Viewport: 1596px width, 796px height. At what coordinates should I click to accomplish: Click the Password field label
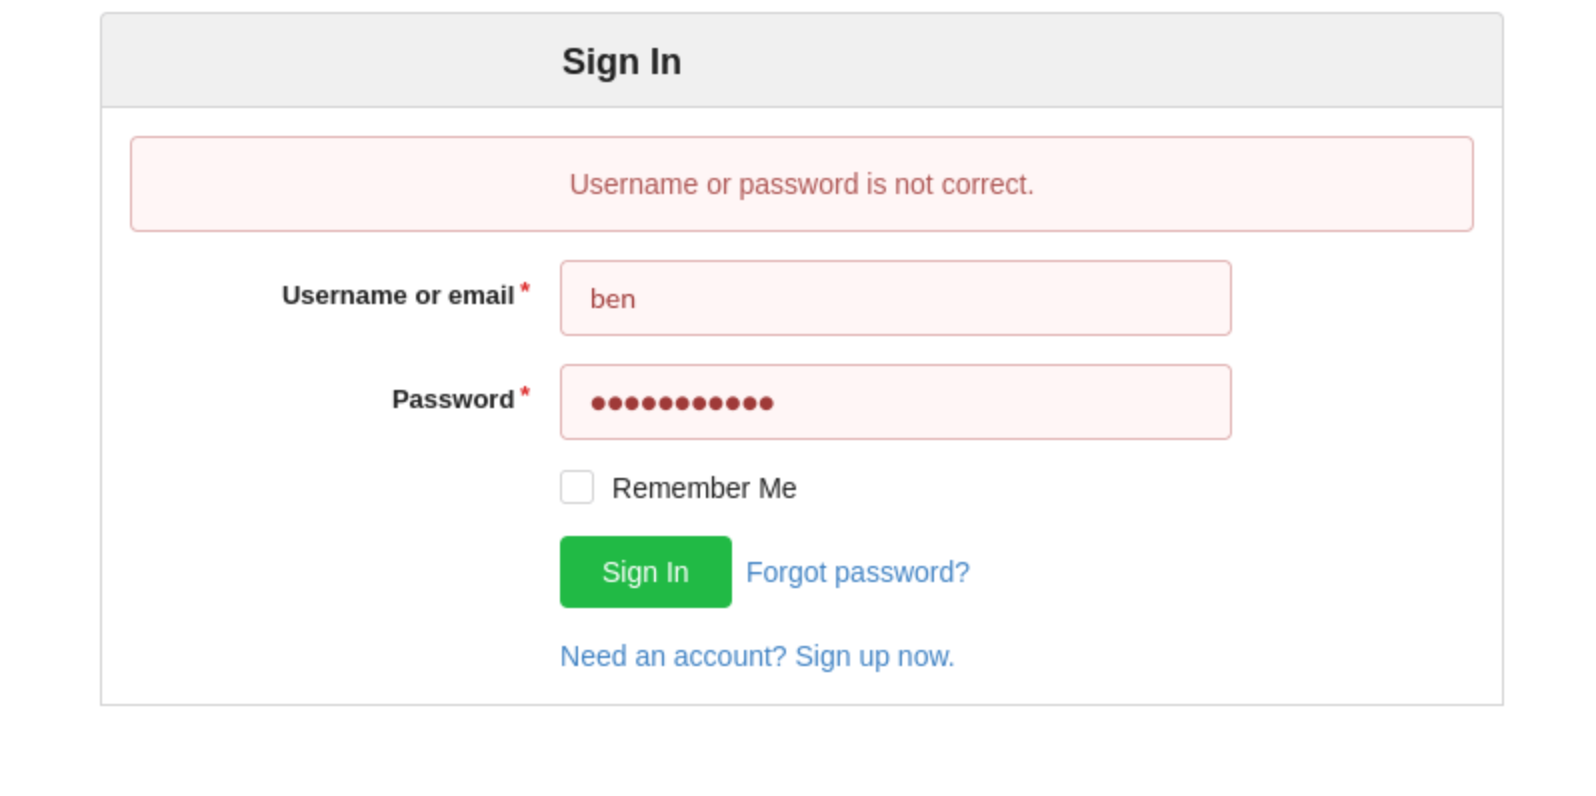[x=452, y=400]
